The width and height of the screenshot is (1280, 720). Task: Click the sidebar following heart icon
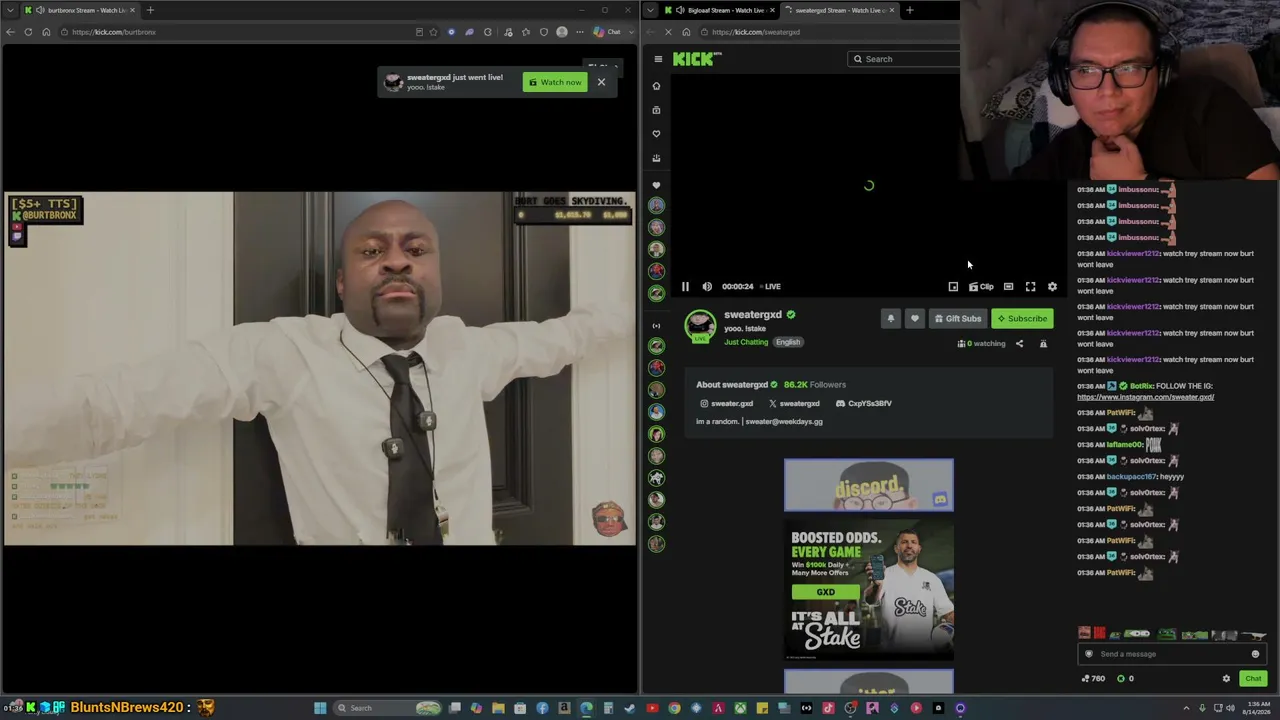(657, 134)
